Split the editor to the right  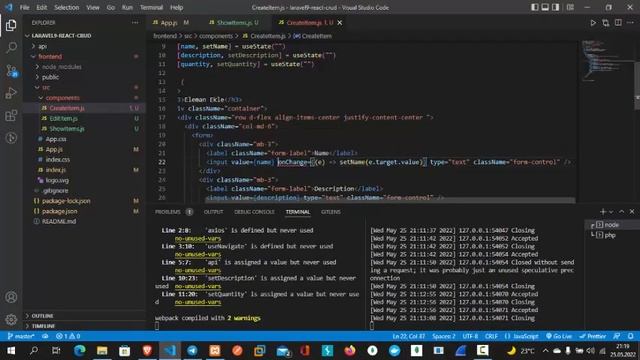tap(618, 23)
